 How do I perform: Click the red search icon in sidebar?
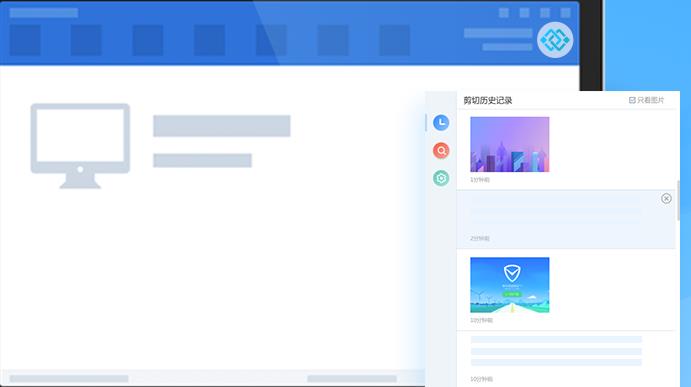tap(441, 151)
